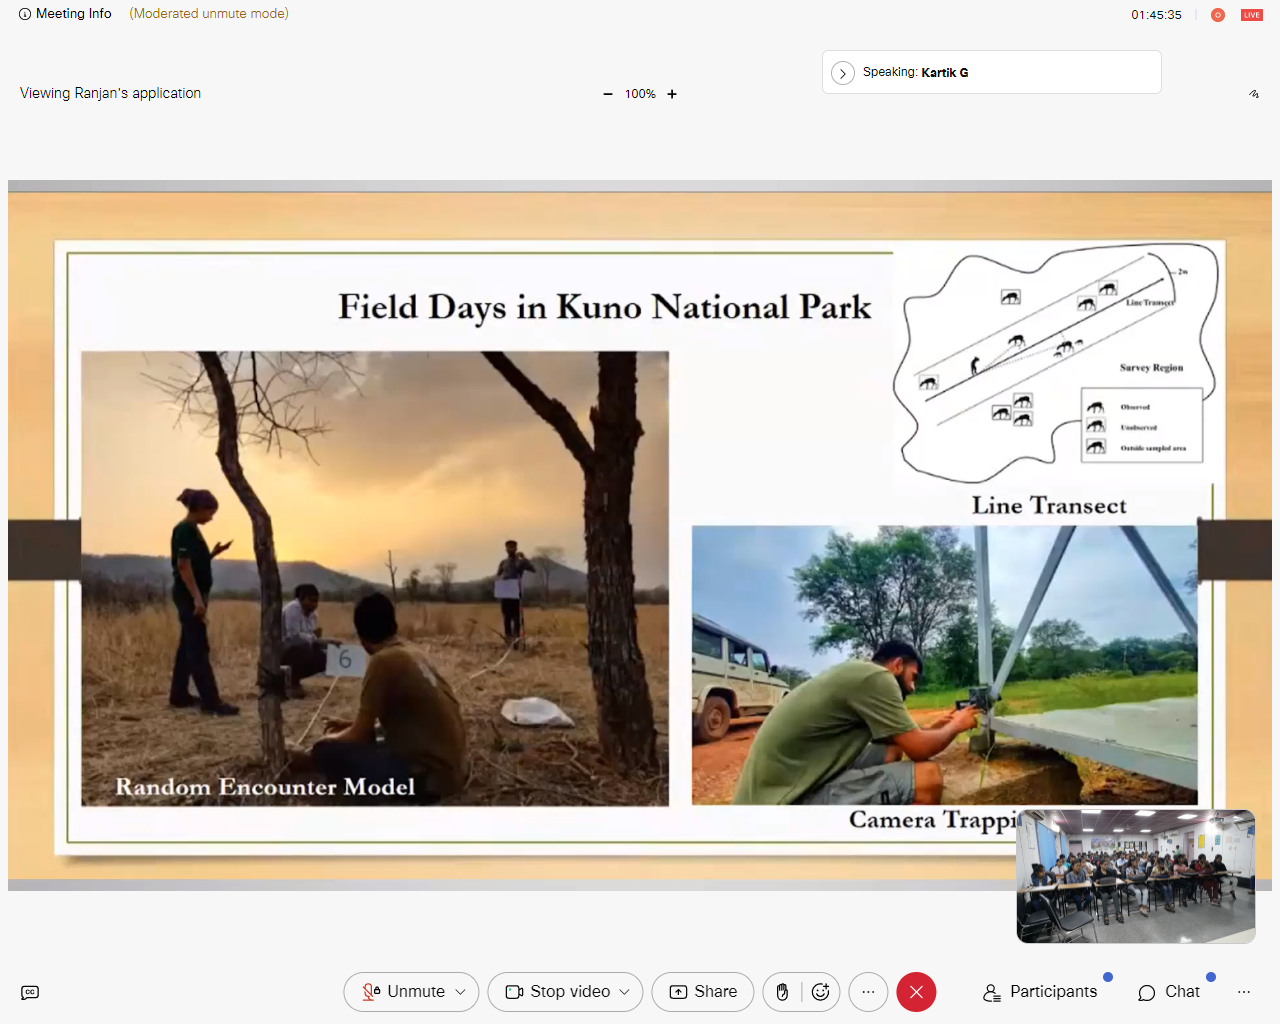Leave meeting with red X button
Viewport: 1280px width, 1024px height.
[x=916, y=992]
